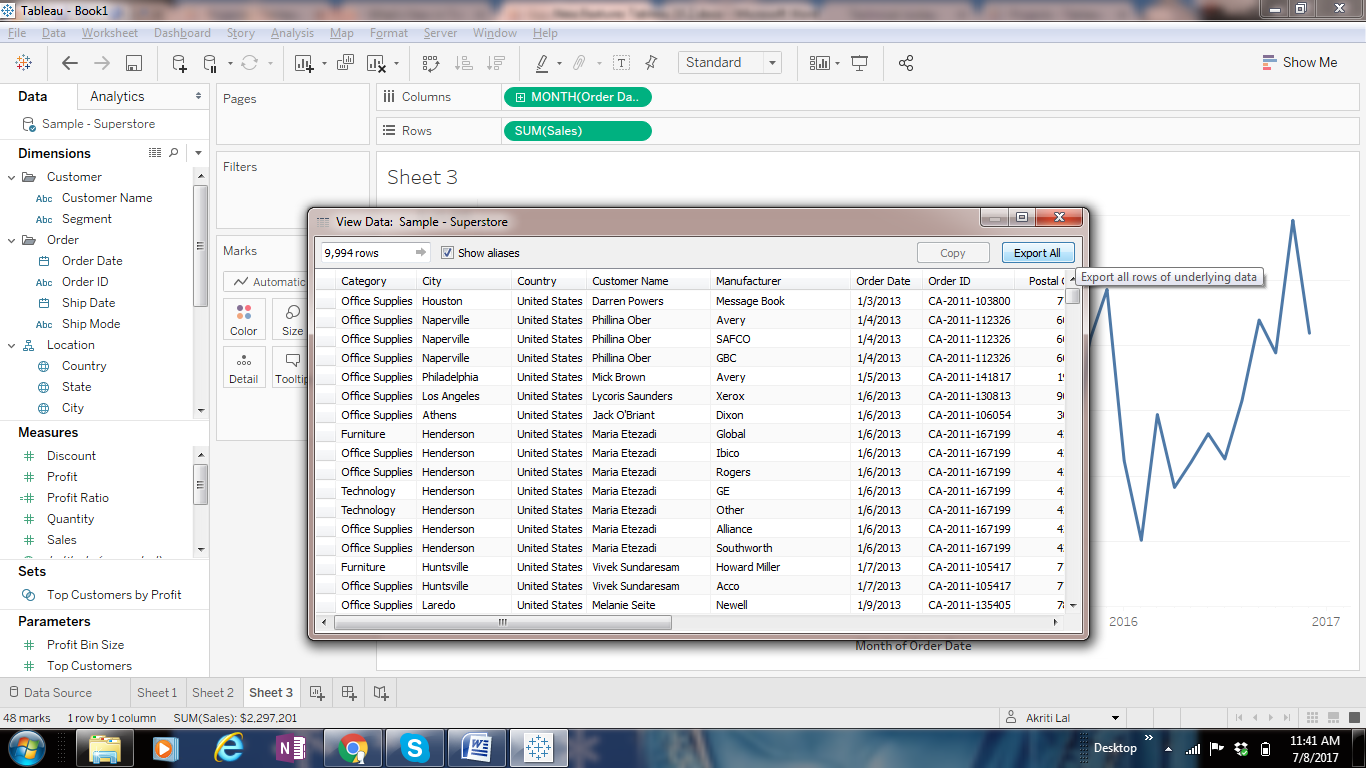Image resolution: width=1366 pixels, height=768 pixels.
Task: Click the view-as-list icon in Dimensions header
Action: pyautogui.click(x=155, y=153)
